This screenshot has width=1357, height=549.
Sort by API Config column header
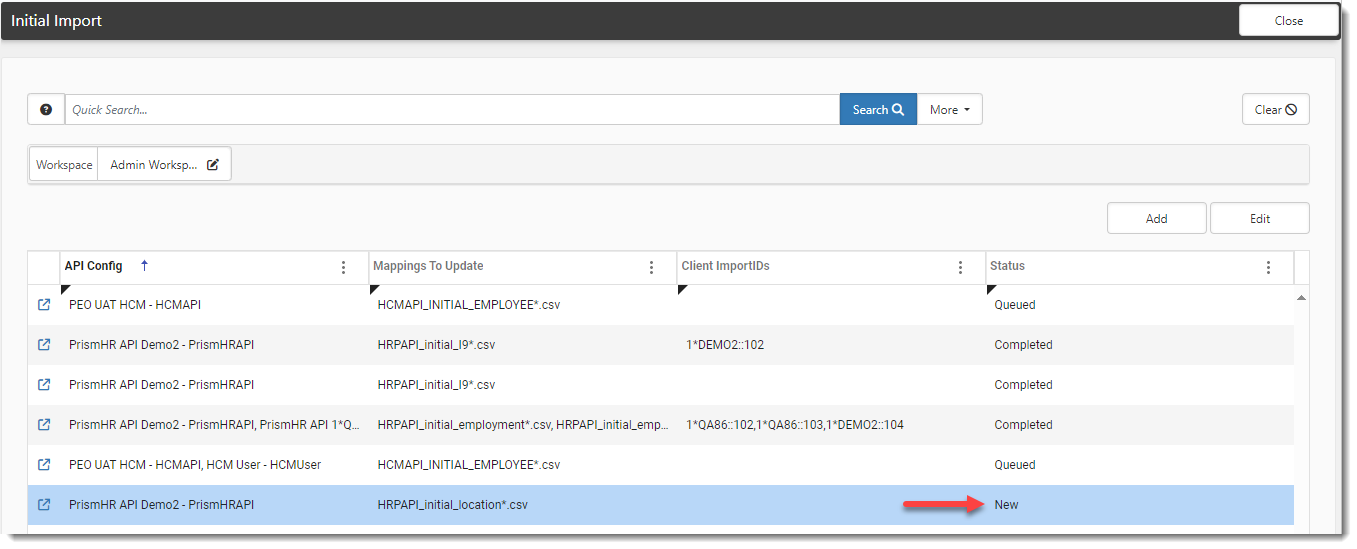pyautogui.click(x=94, y=266)
